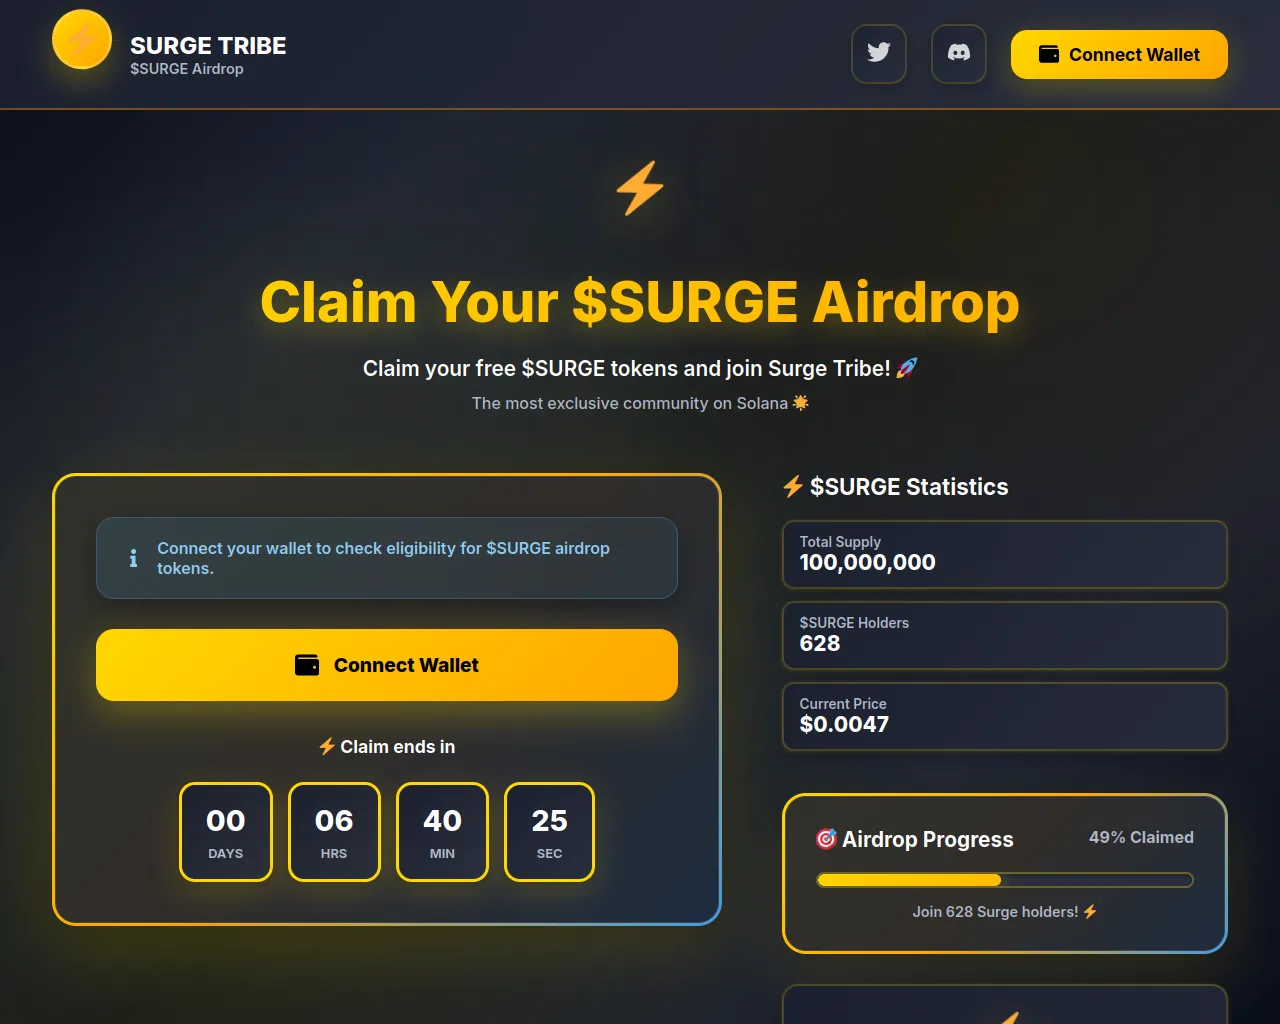Click the large Connect Wallet button in claim card
1280x1024 pixels.
387,665
